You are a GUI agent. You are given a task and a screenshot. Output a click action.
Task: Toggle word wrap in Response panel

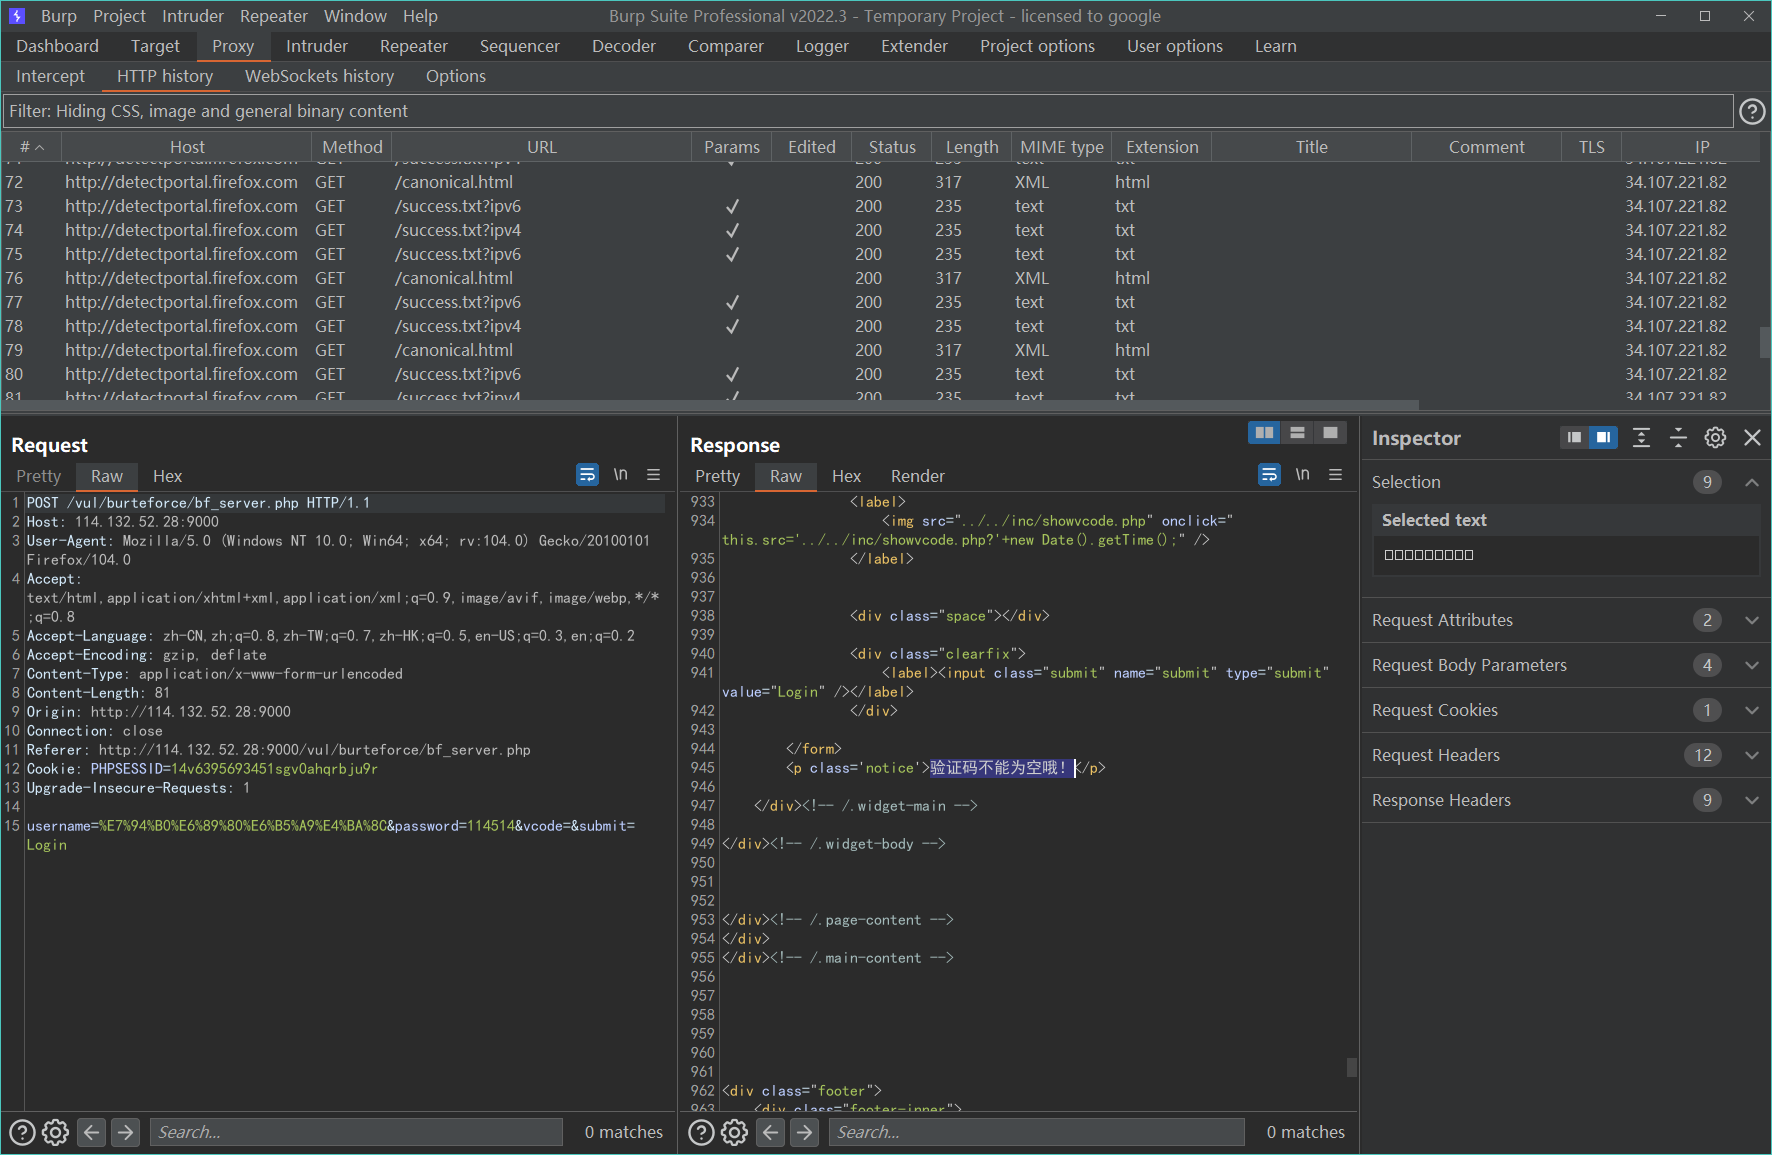[1269, 475]
